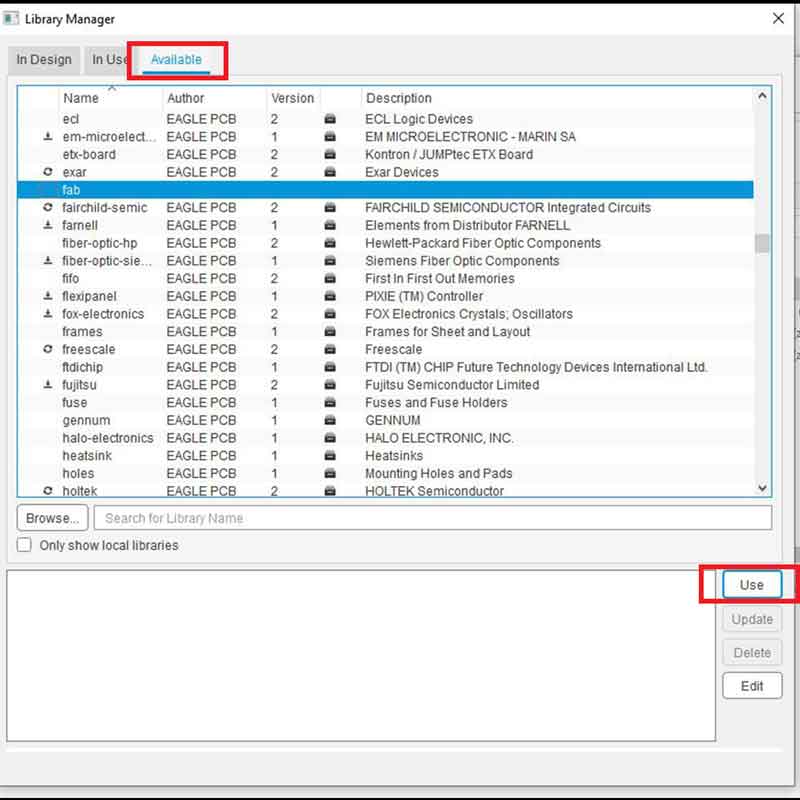Select the heatsink library name
The image size is (800, 800).
click(x=87, y=456)
